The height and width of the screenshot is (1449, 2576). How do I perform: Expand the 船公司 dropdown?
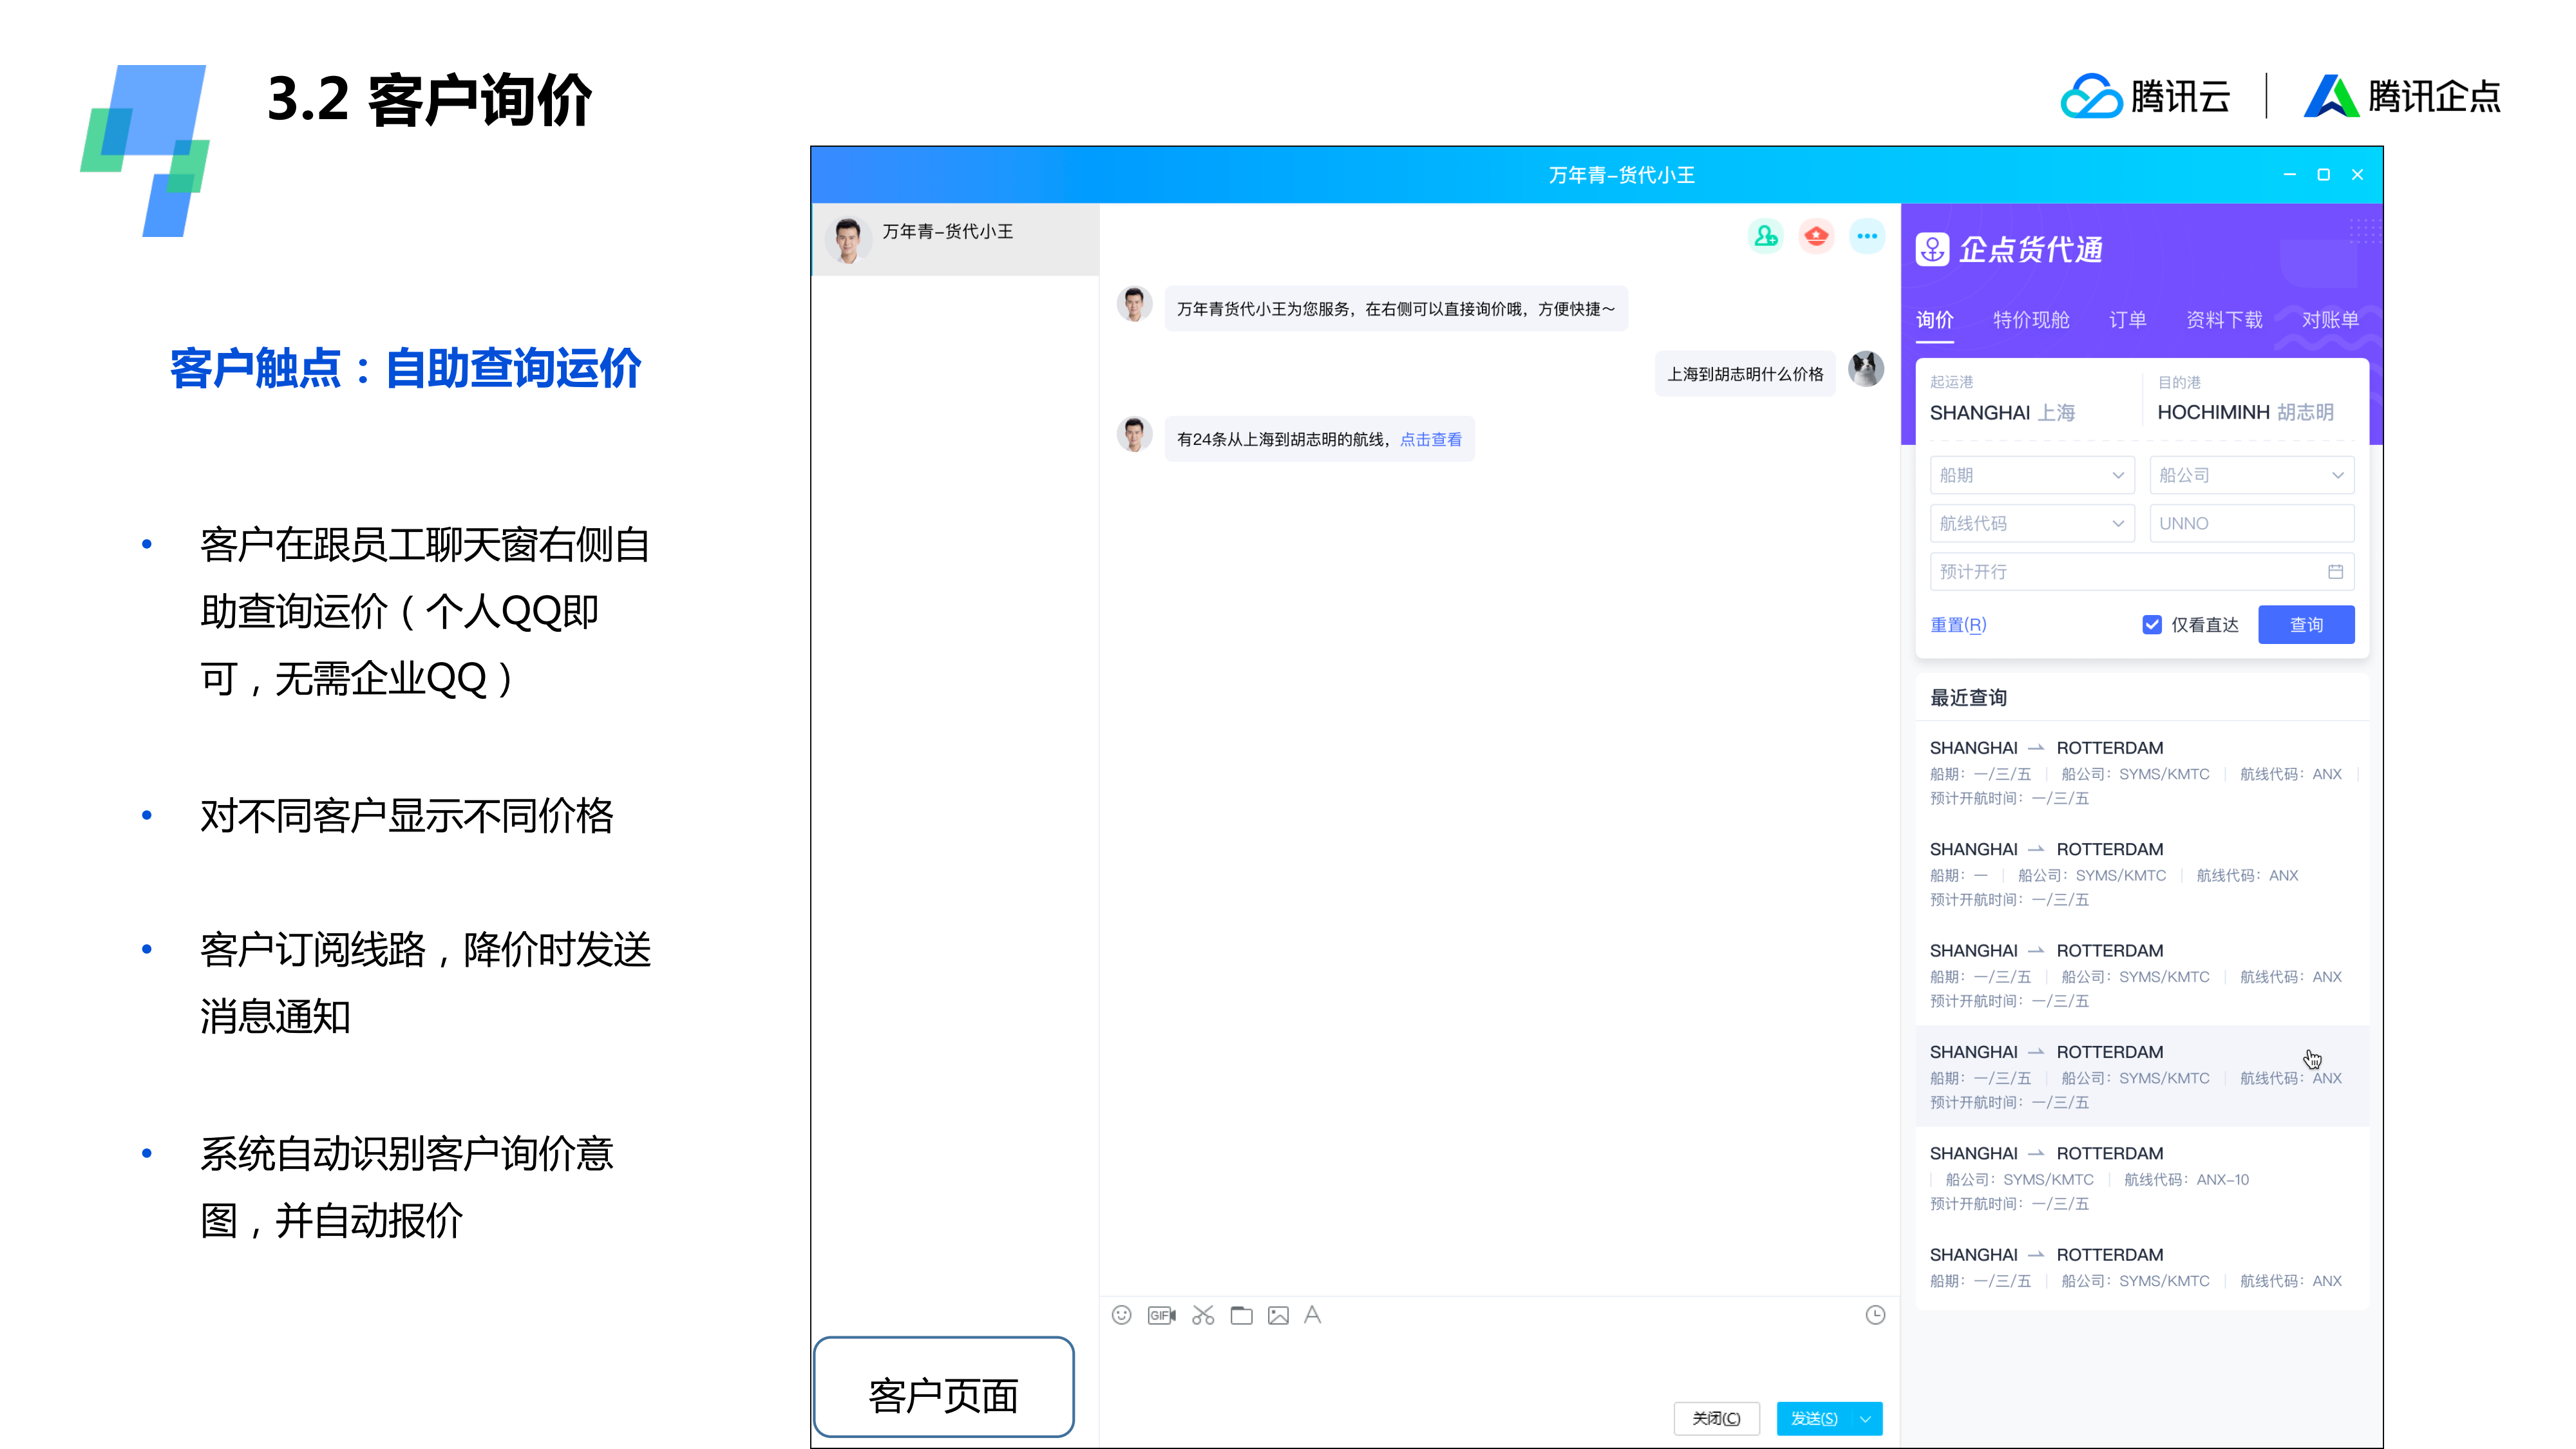point(2252,475)
